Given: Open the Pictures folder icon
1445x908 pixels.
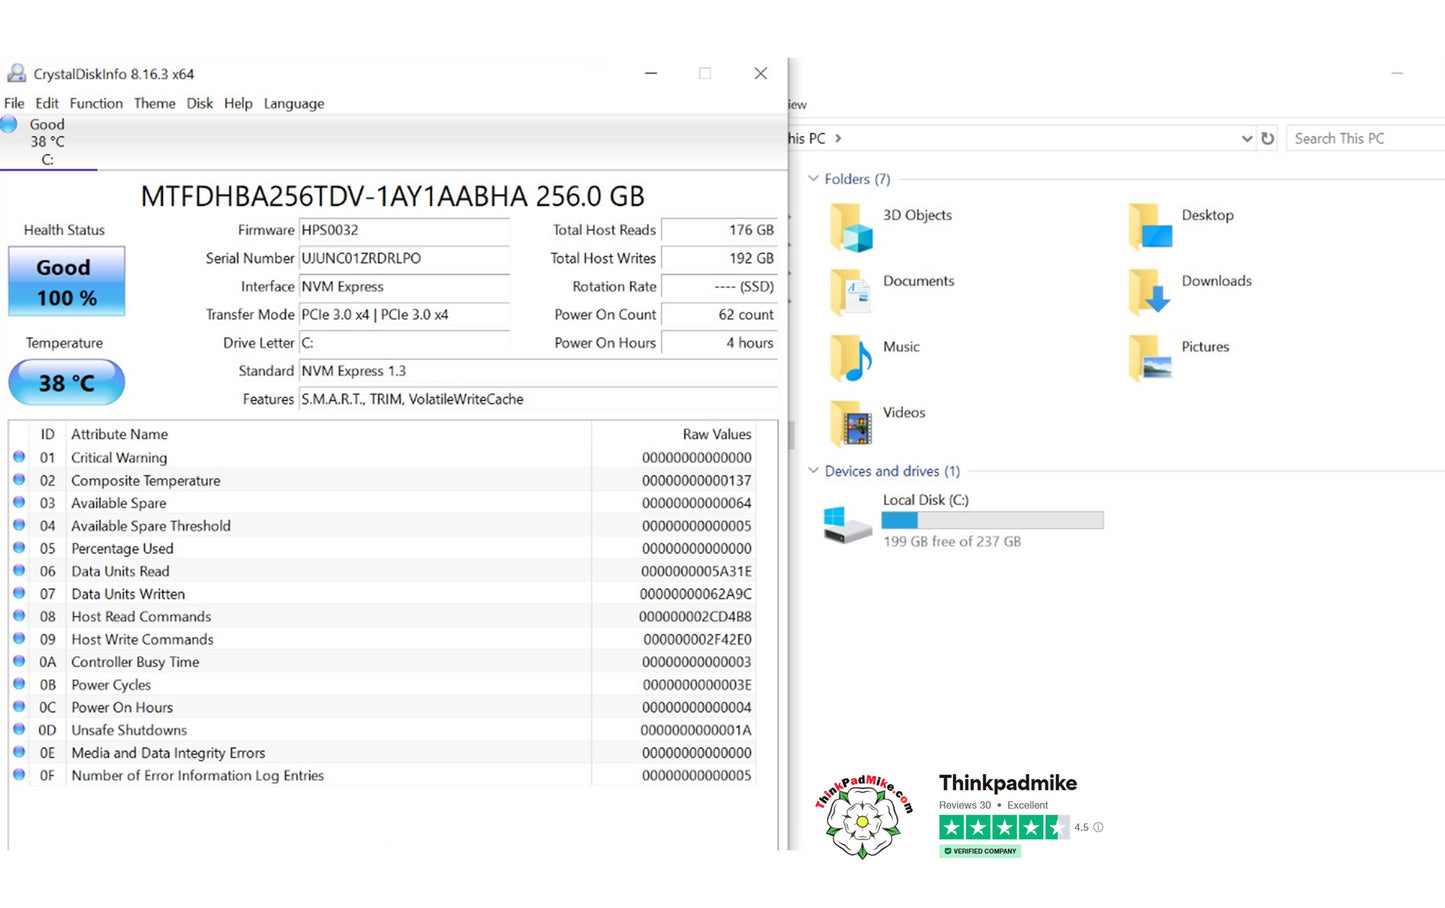Looking at the screenshot, I should [1150, 358].
